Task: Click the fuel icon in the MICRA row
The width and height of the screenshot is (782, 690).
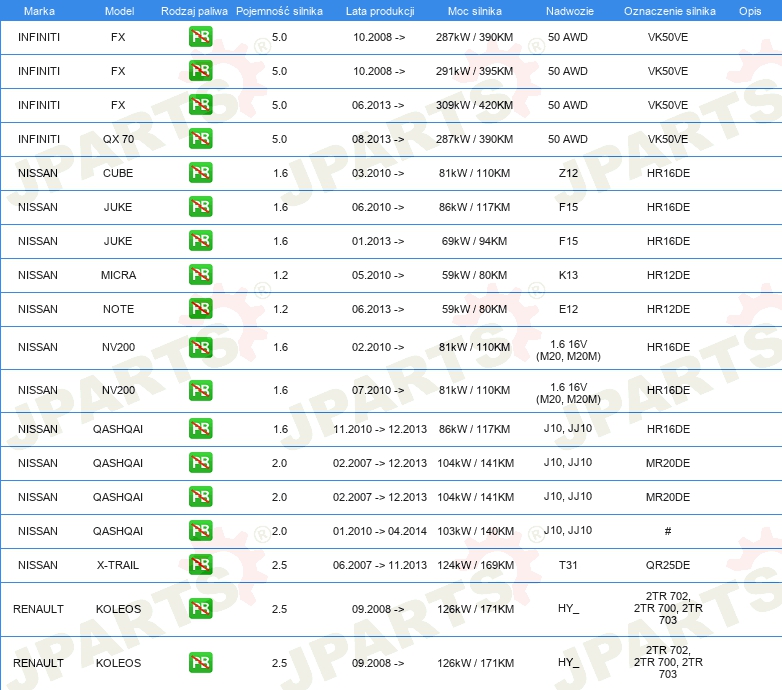Action: 200,274
